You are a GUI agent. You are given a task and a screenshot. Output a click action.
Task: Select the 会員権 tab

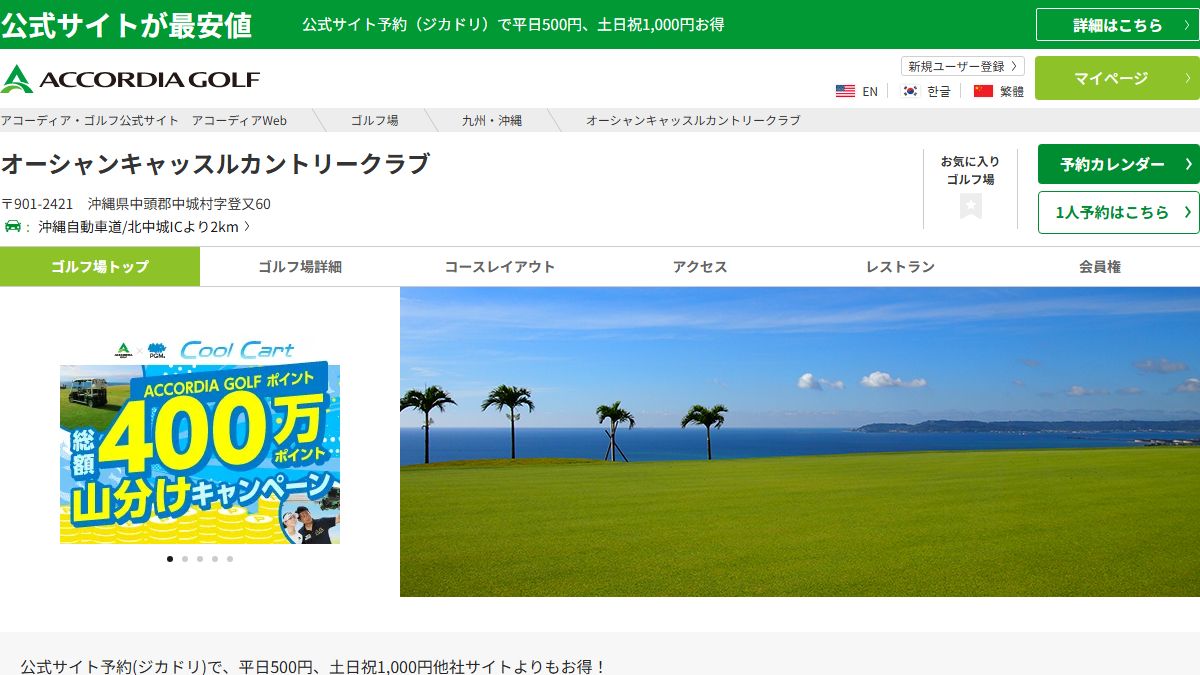click(x=1100, y=266)
